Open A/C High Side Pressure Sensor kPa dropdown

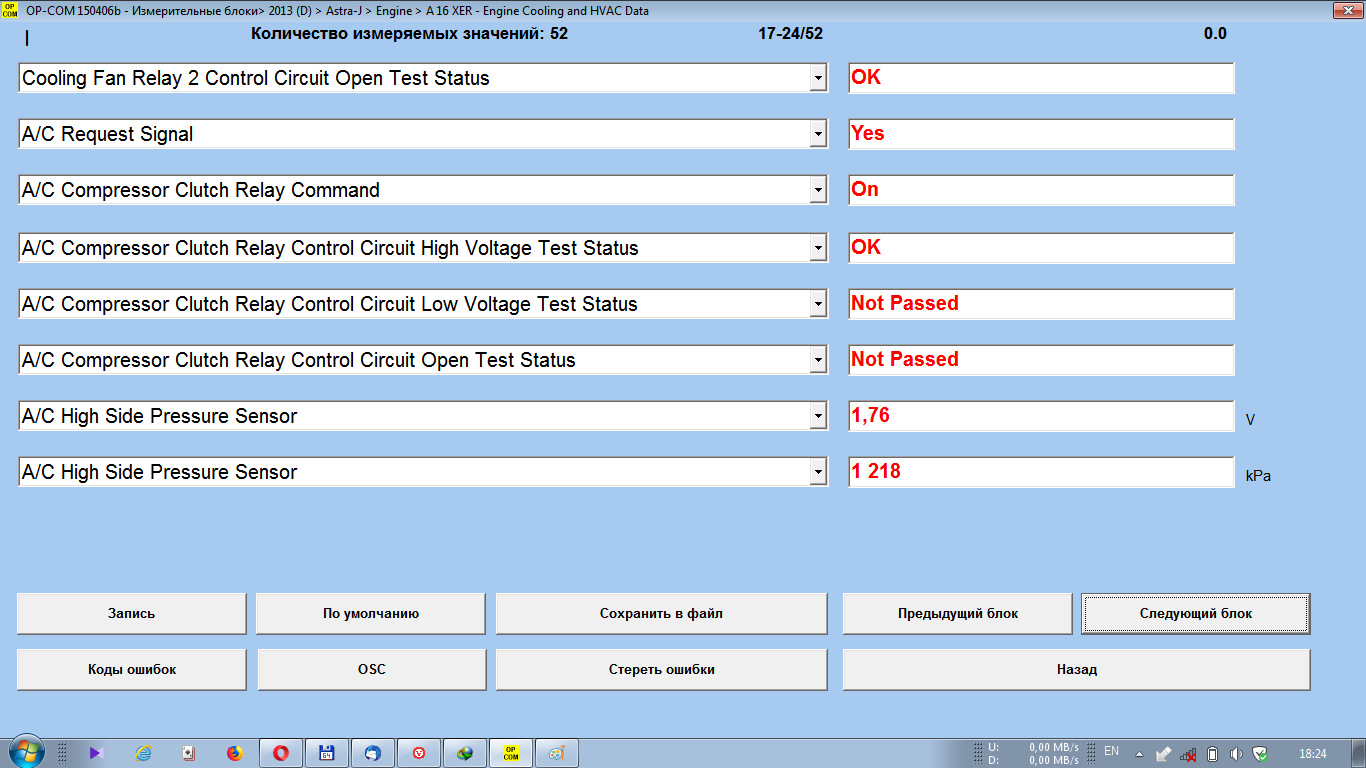pyautogui.click(x=818, y=472)
